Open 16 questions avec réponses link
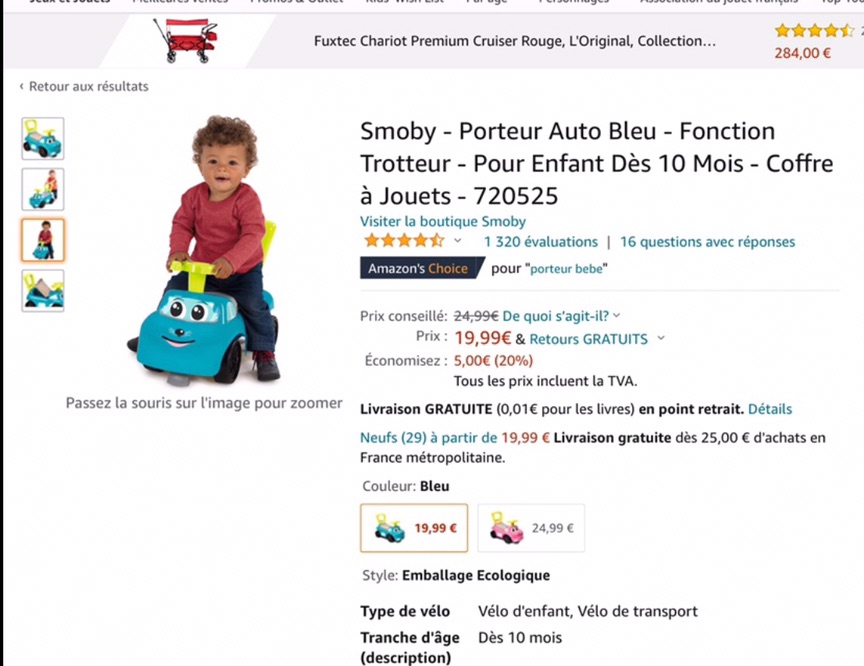 (x=708, y=242)
